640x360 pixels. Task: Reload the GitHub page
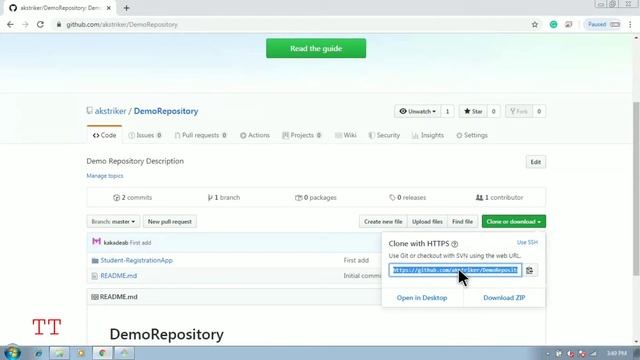[40, 24]
